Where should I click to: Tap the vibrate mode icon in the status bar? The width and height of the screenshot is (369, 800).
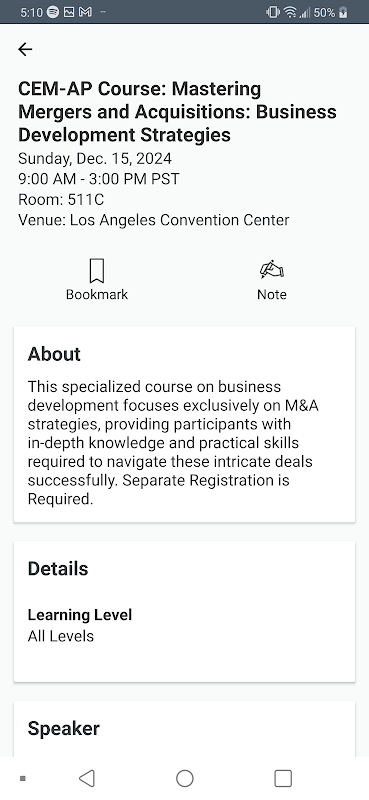(x=273, y=12)
